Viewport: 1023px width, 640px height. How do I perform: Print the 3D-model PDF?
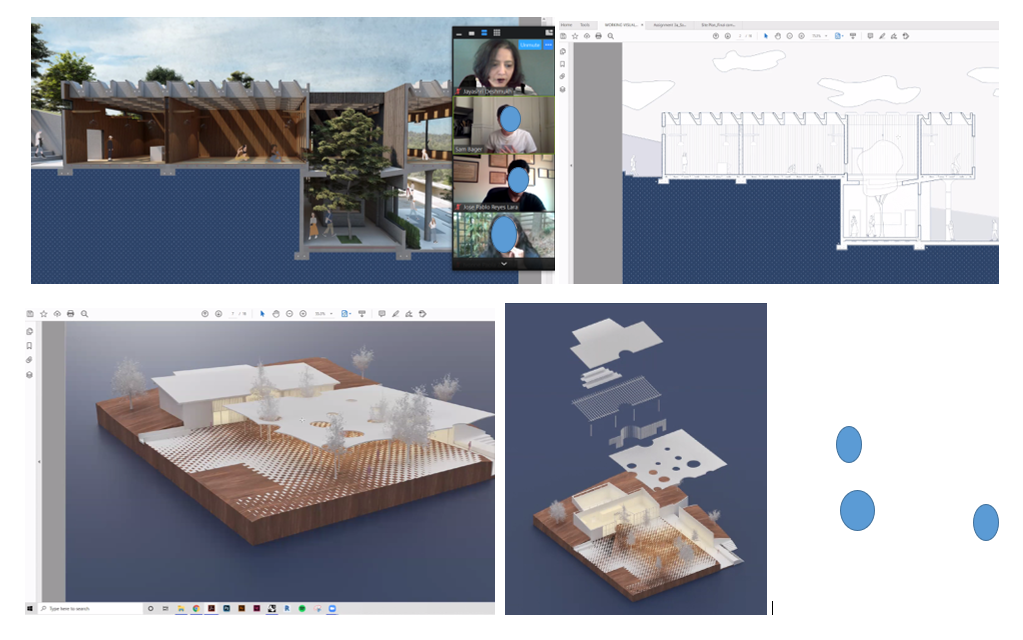[70, 314]
